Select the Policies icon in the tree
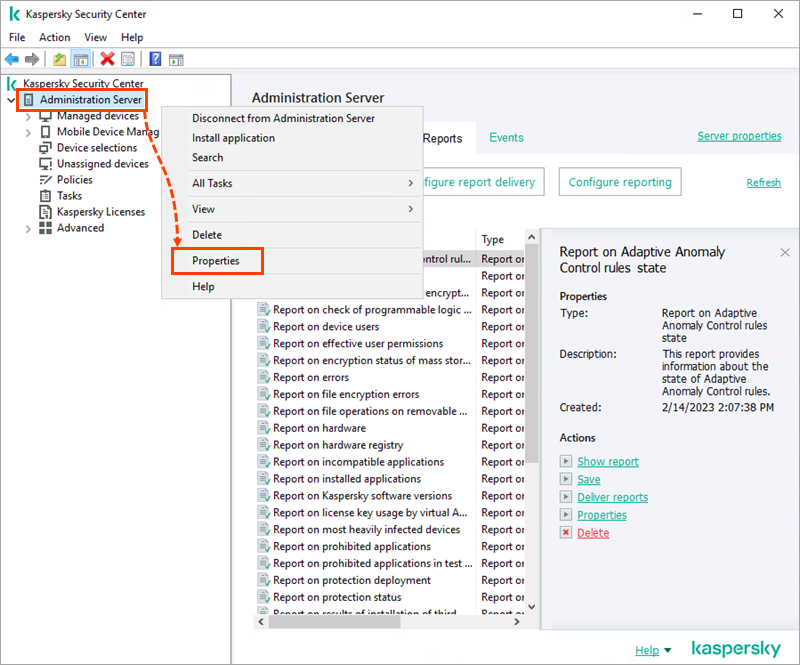The height and width of the screenshot is (665, 800). coord(44,179)
